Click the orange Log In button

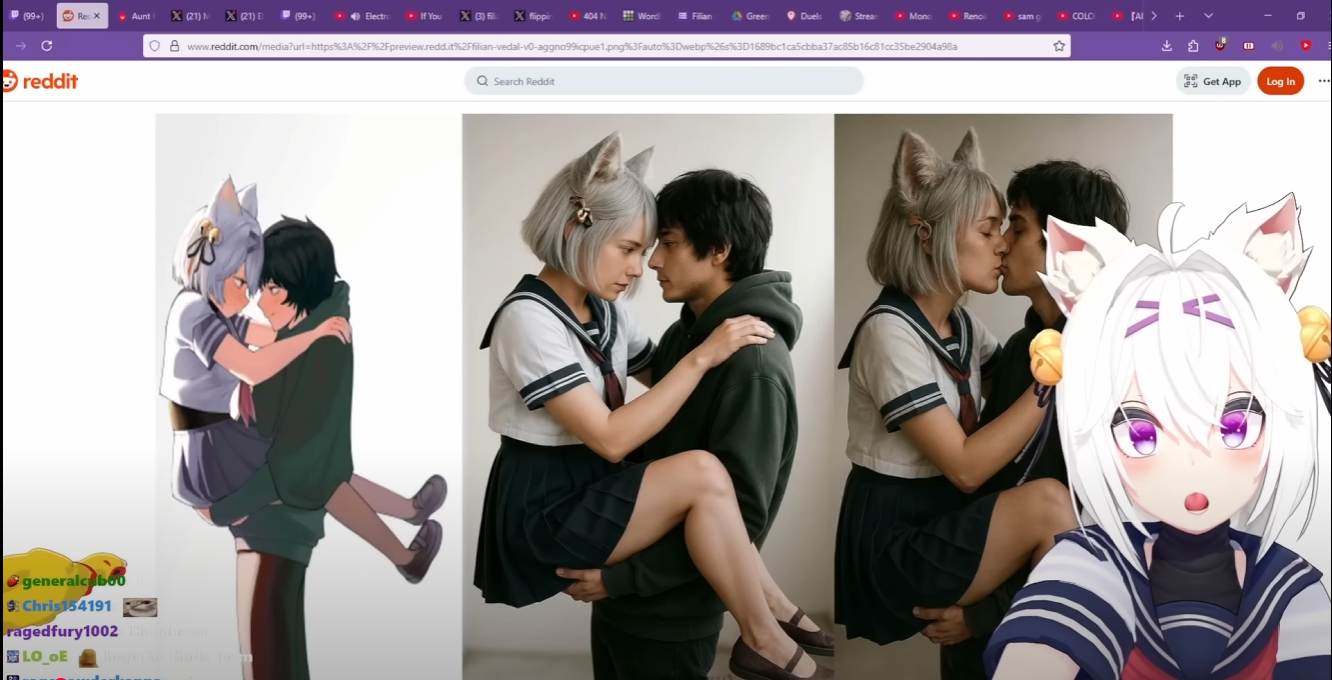coord(1280,81)
